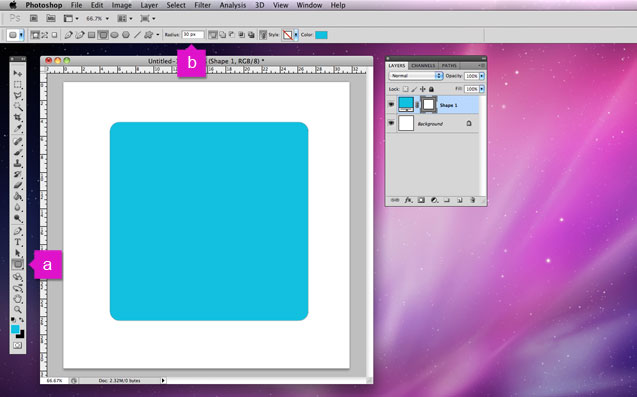Enable Shape Layers mode in options bar
Image resolution: width=637 pixels, height=397 pixels.
(x=35, y=35)
